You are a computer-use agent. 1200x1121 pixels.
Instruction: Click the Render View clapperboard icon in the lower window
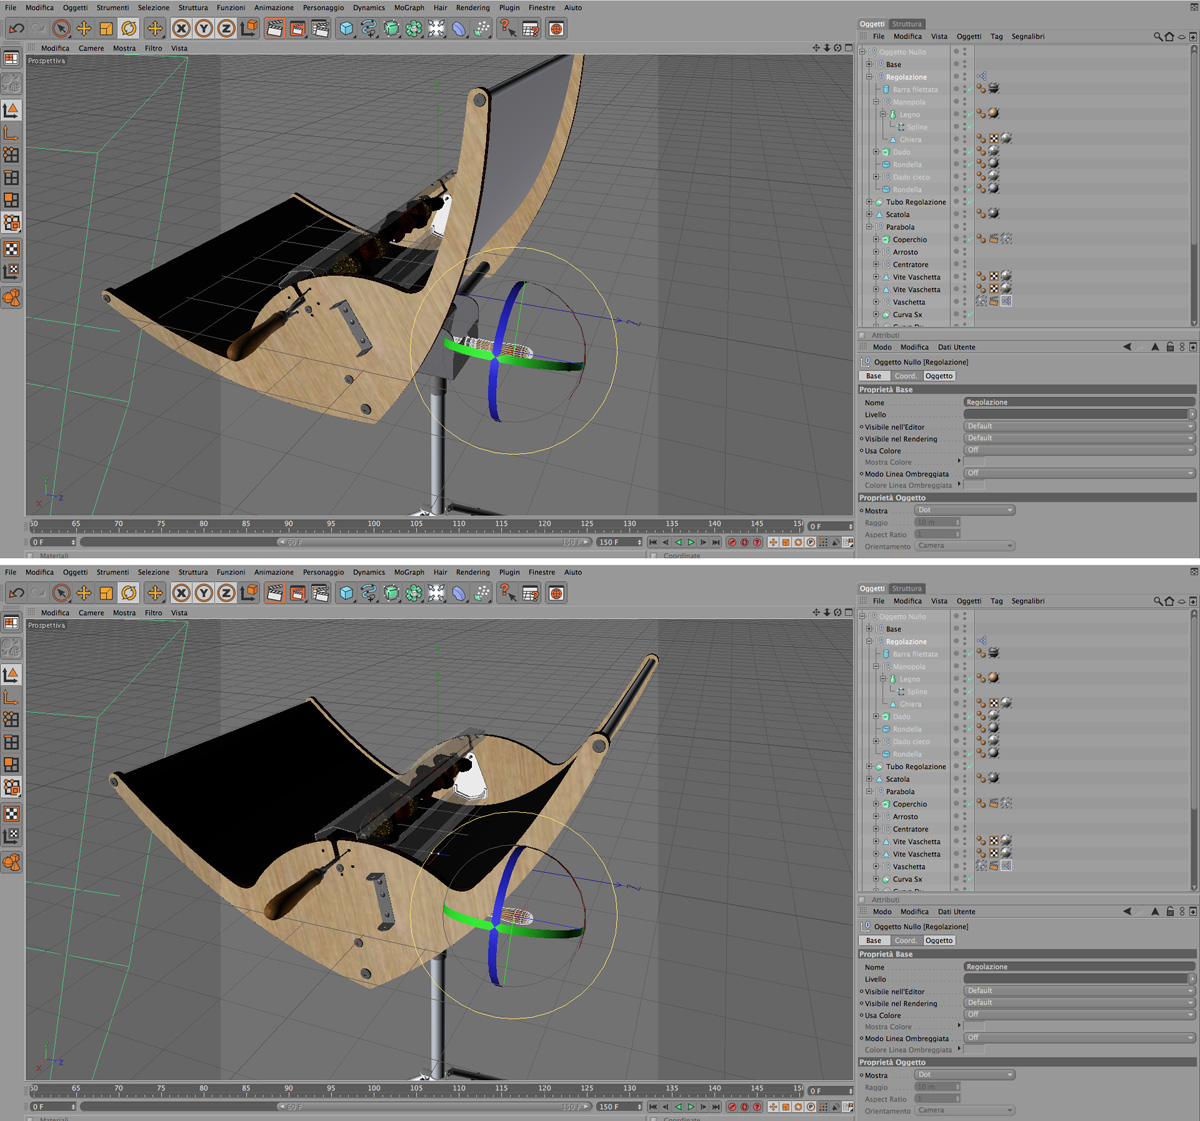[x=275, y=593]
